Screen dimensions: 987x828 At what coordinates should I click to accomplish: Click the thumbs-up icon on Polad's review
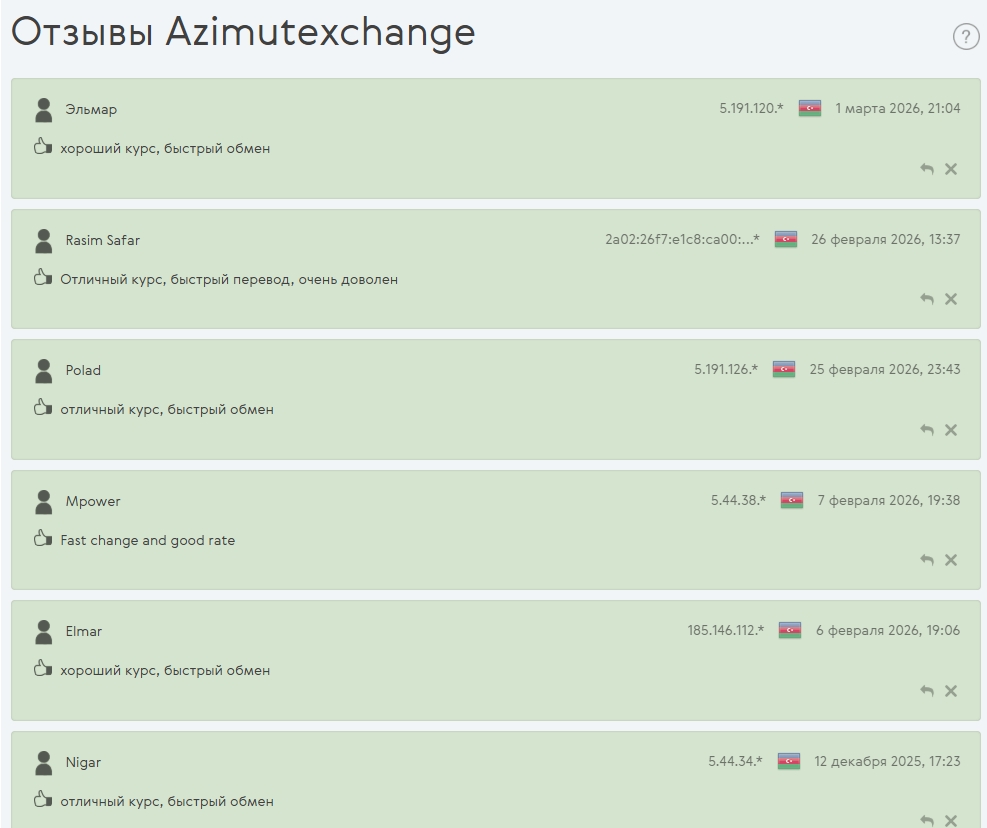pos(42,408)
